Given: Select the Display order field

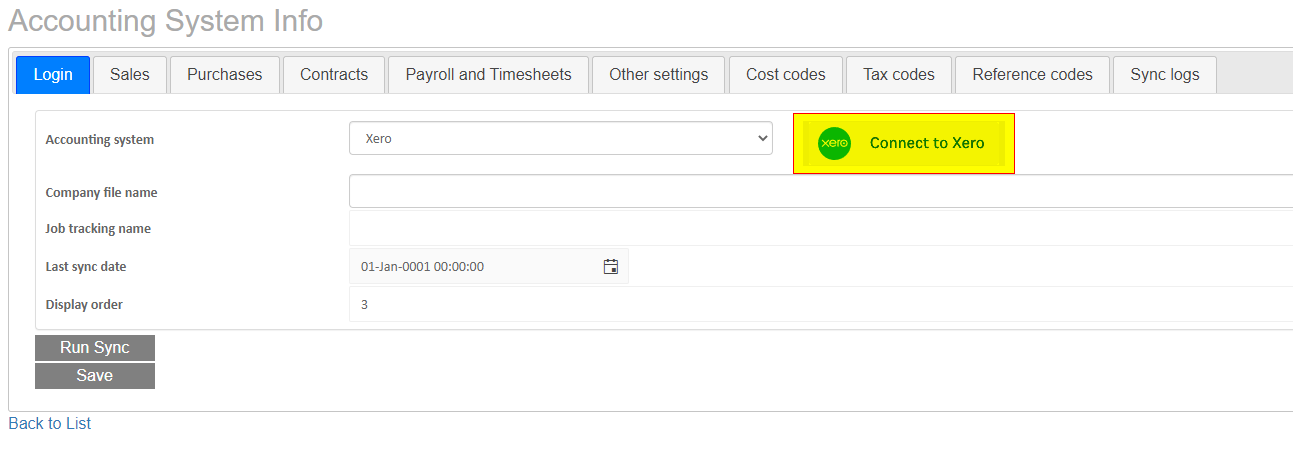Looking at the screenshot, I should [821, 304].
